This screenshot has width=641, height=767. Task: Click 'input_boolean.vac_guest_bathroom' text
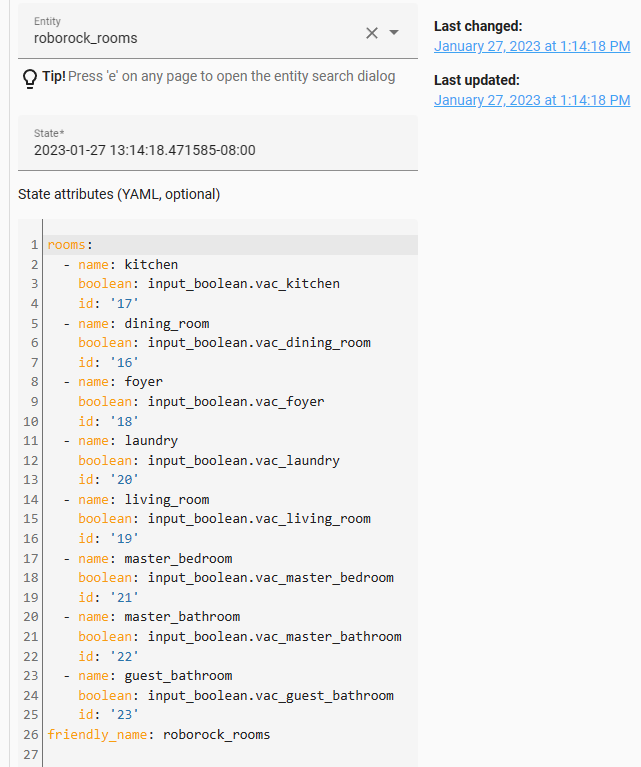[x=271, y=695]
